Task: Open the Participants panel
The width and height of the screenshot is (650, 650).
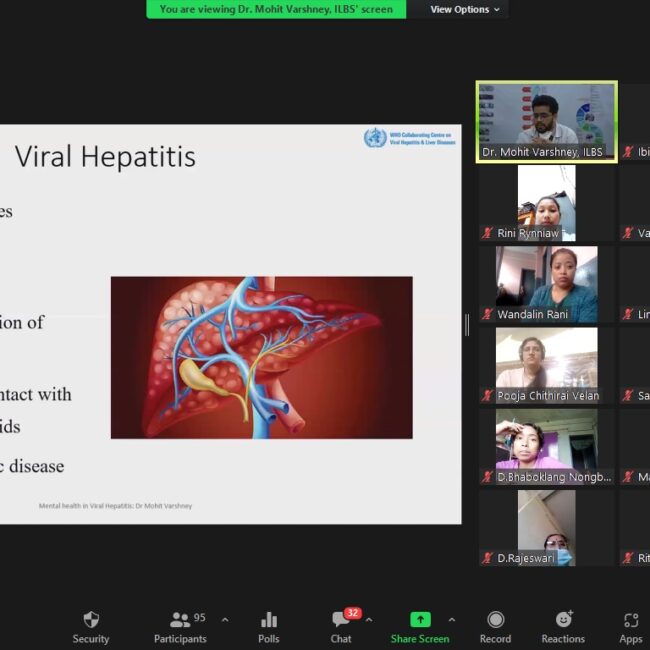Action: click(x=180, y=620)
